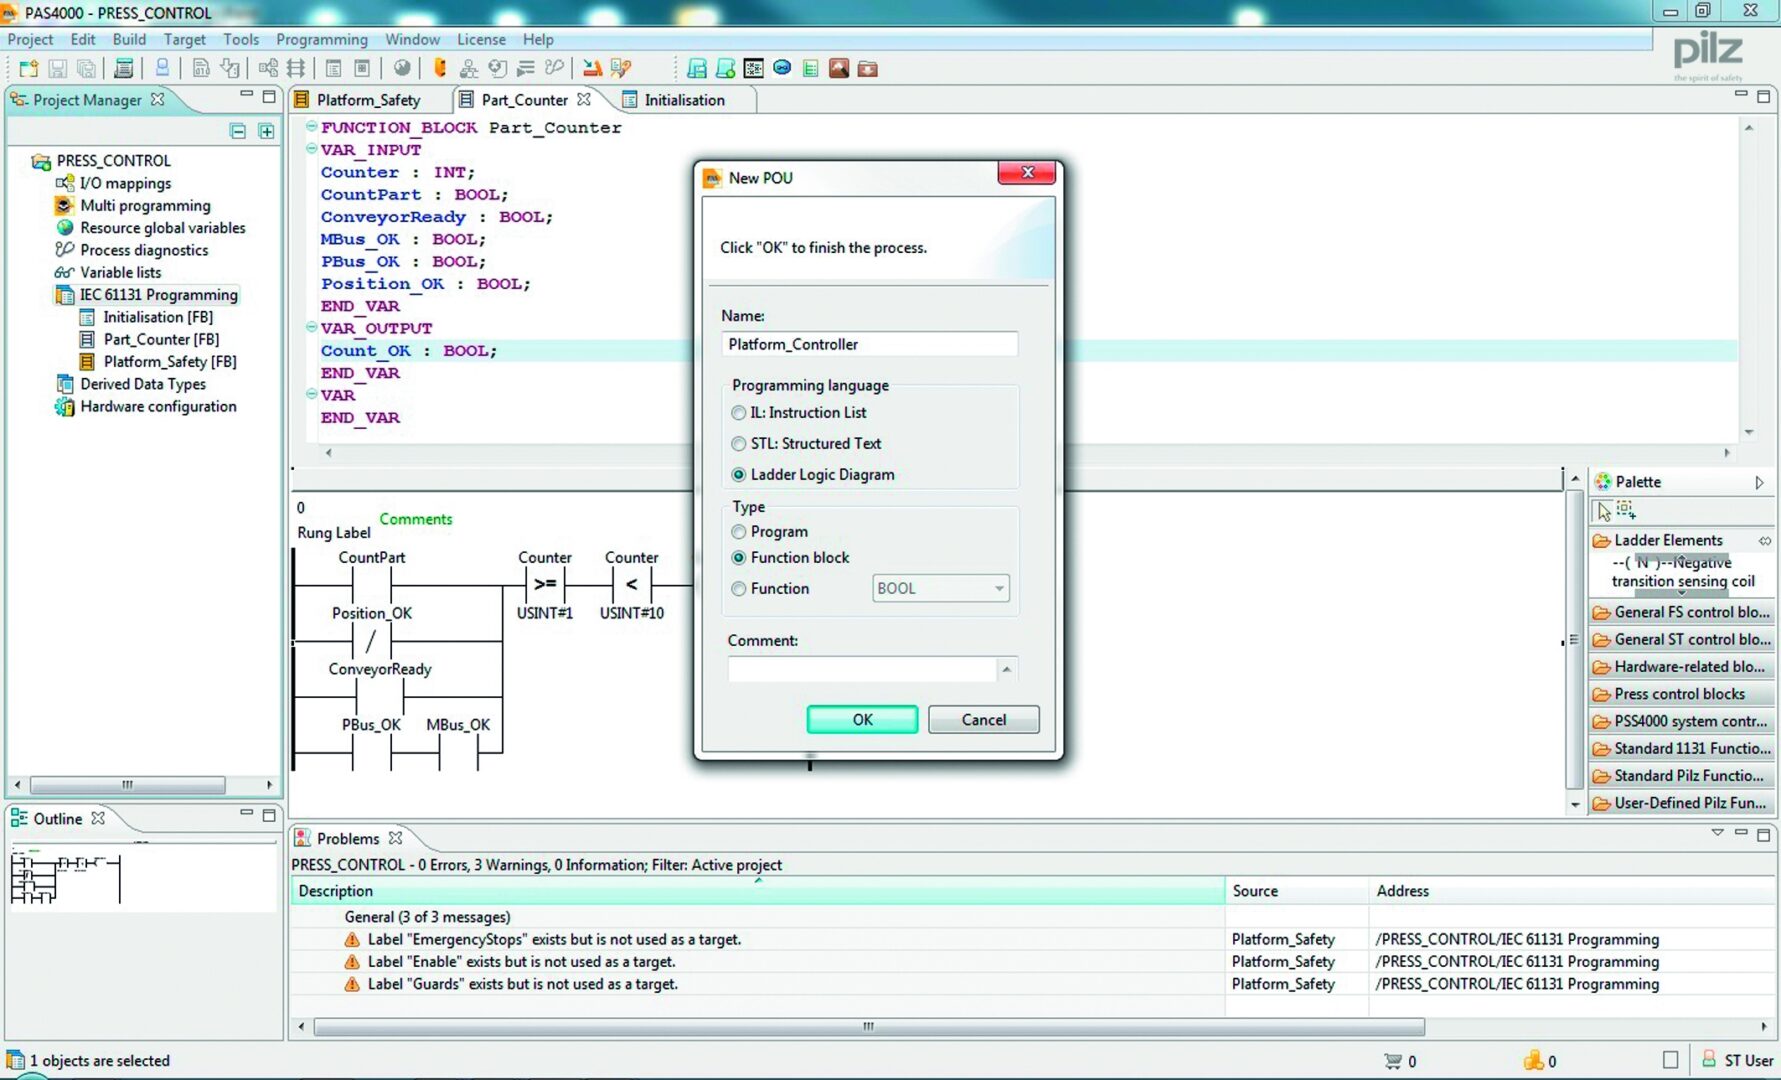The width and height of the screenshot is (1781, 1080).
Task: Select IL: Instruction List language
Action: click(x=738, y=413)
